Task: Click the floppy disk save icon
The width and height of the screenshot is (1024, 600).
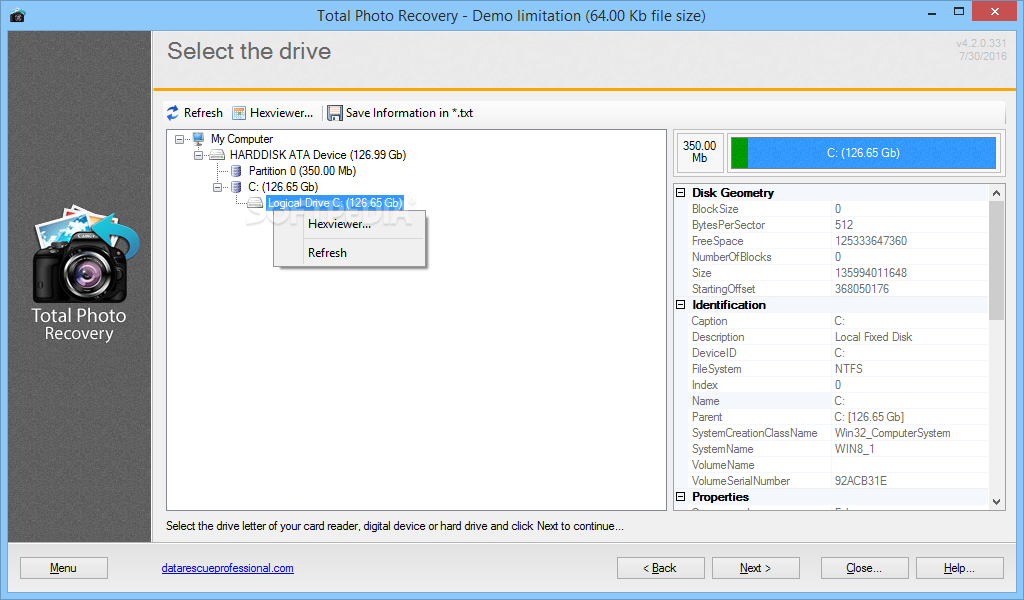Action: point(334,113)
